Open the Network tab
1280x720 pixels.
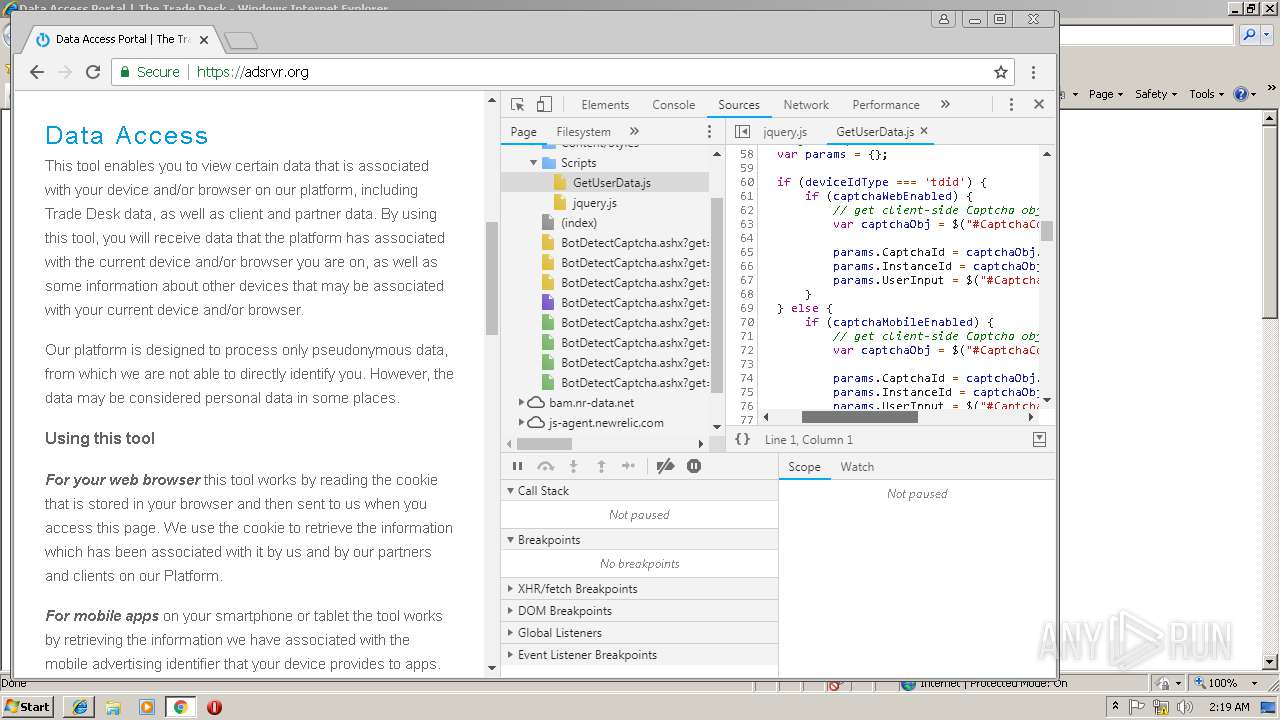click(x=806, y=105)
